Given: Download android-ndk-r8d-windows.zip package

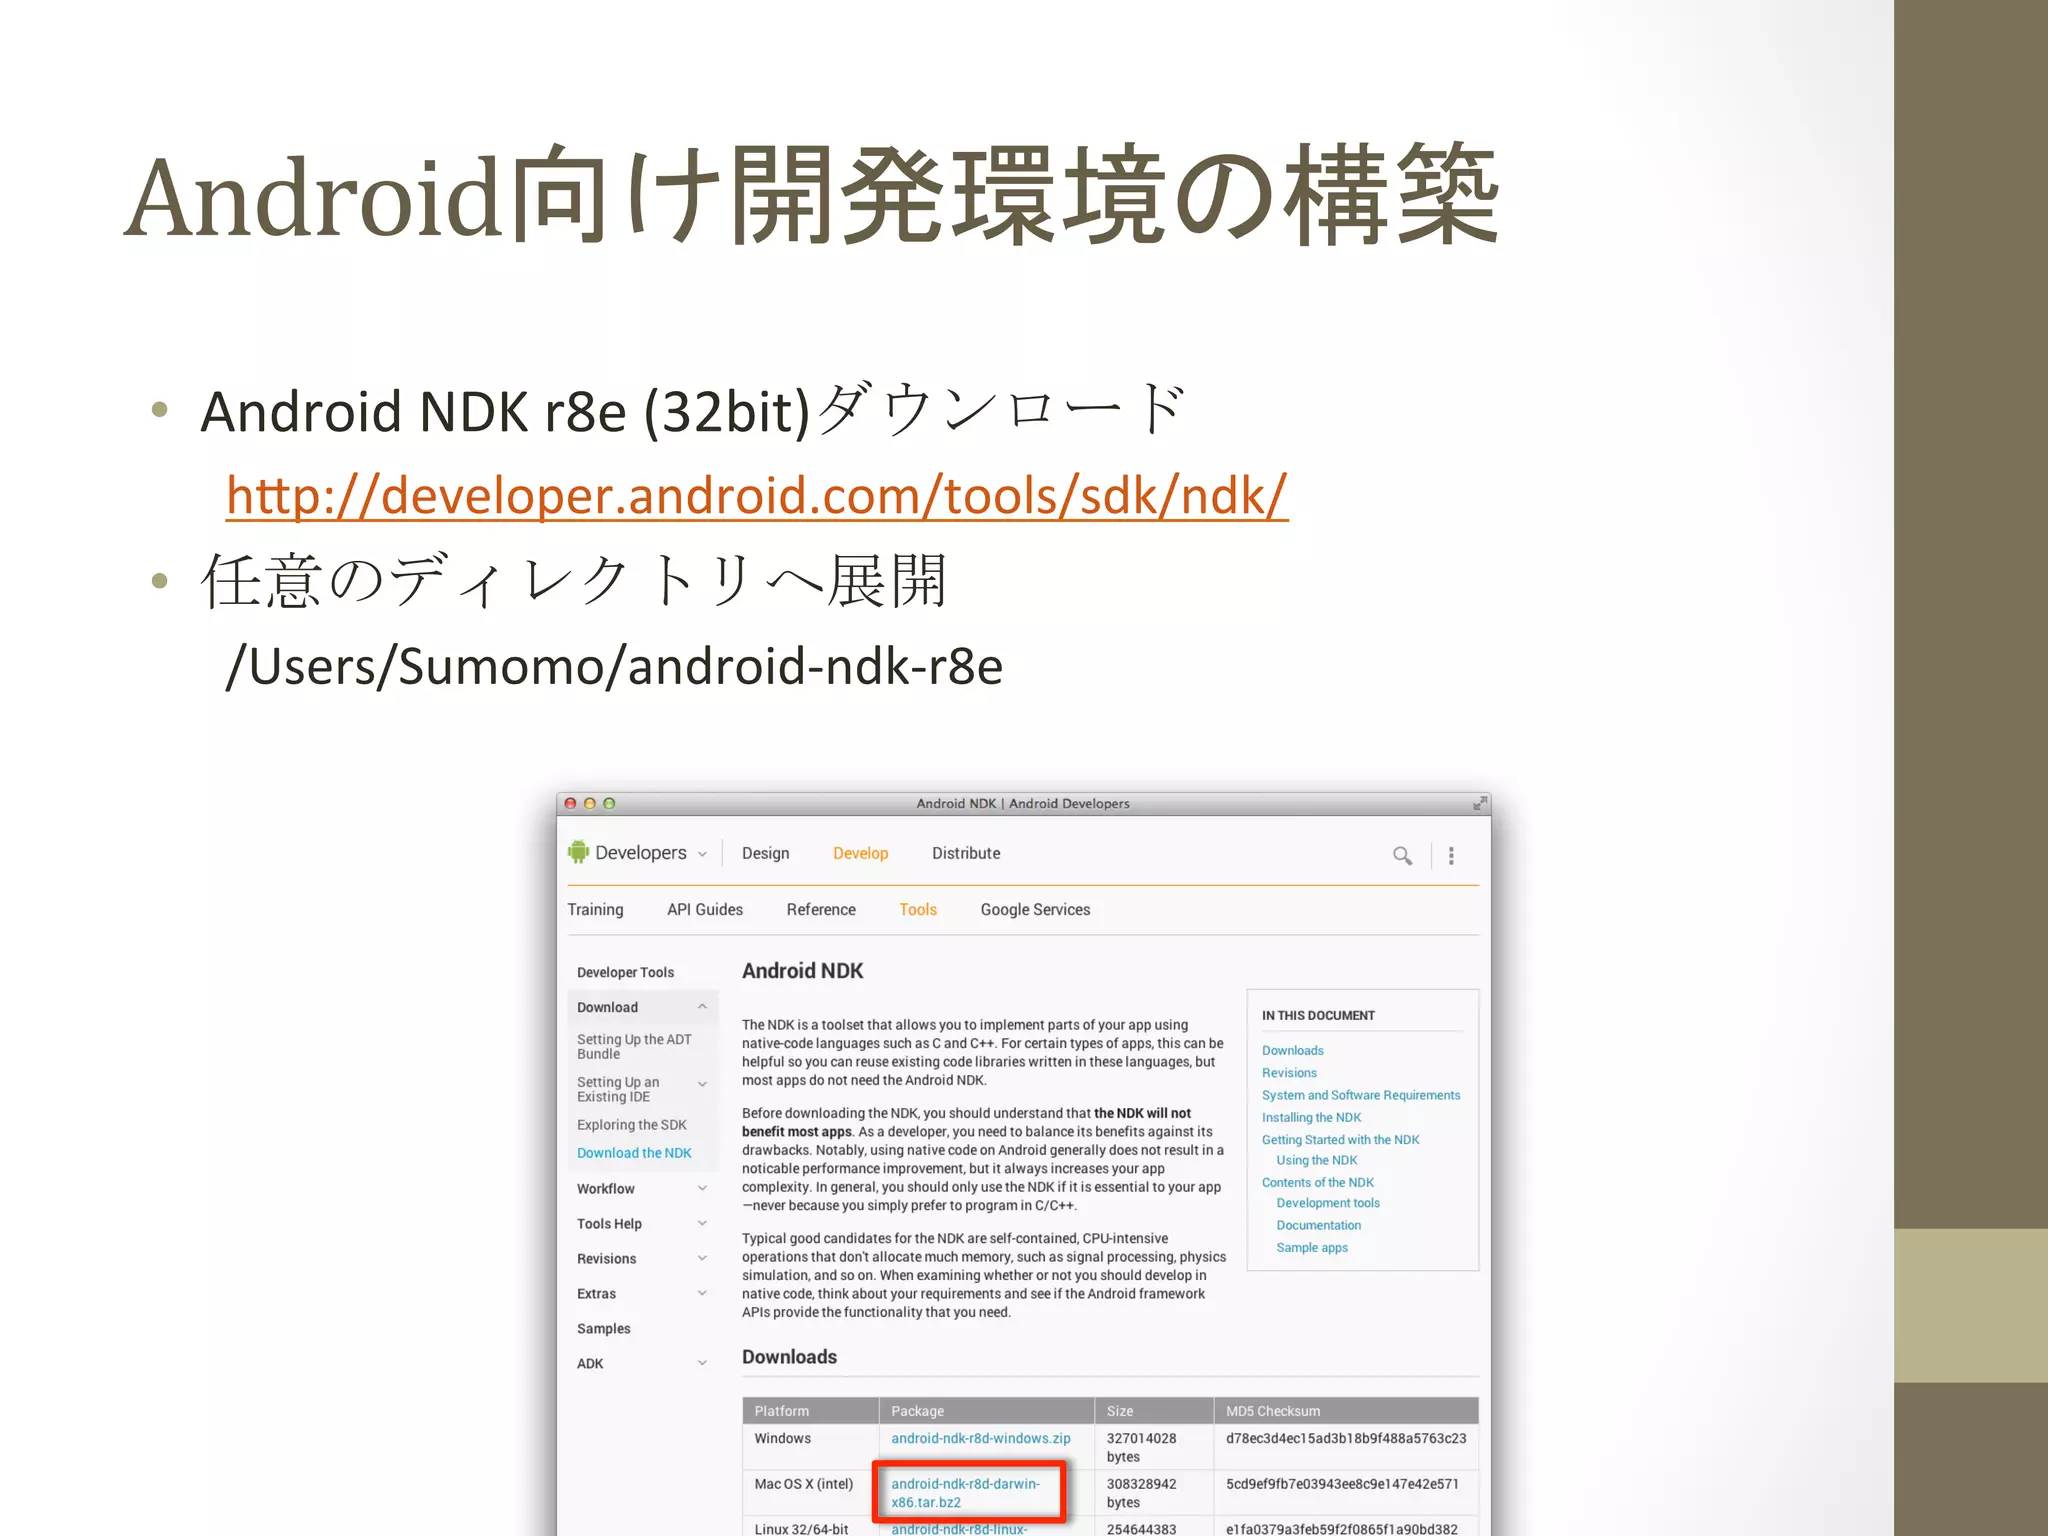Looking at the screenshot, I should tap(980, 1438).
